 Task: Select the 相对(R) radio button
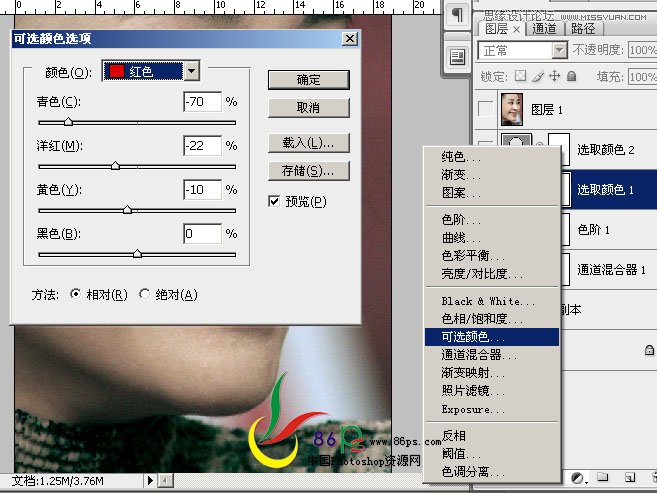pyautogui.click(x=75, y=294)
